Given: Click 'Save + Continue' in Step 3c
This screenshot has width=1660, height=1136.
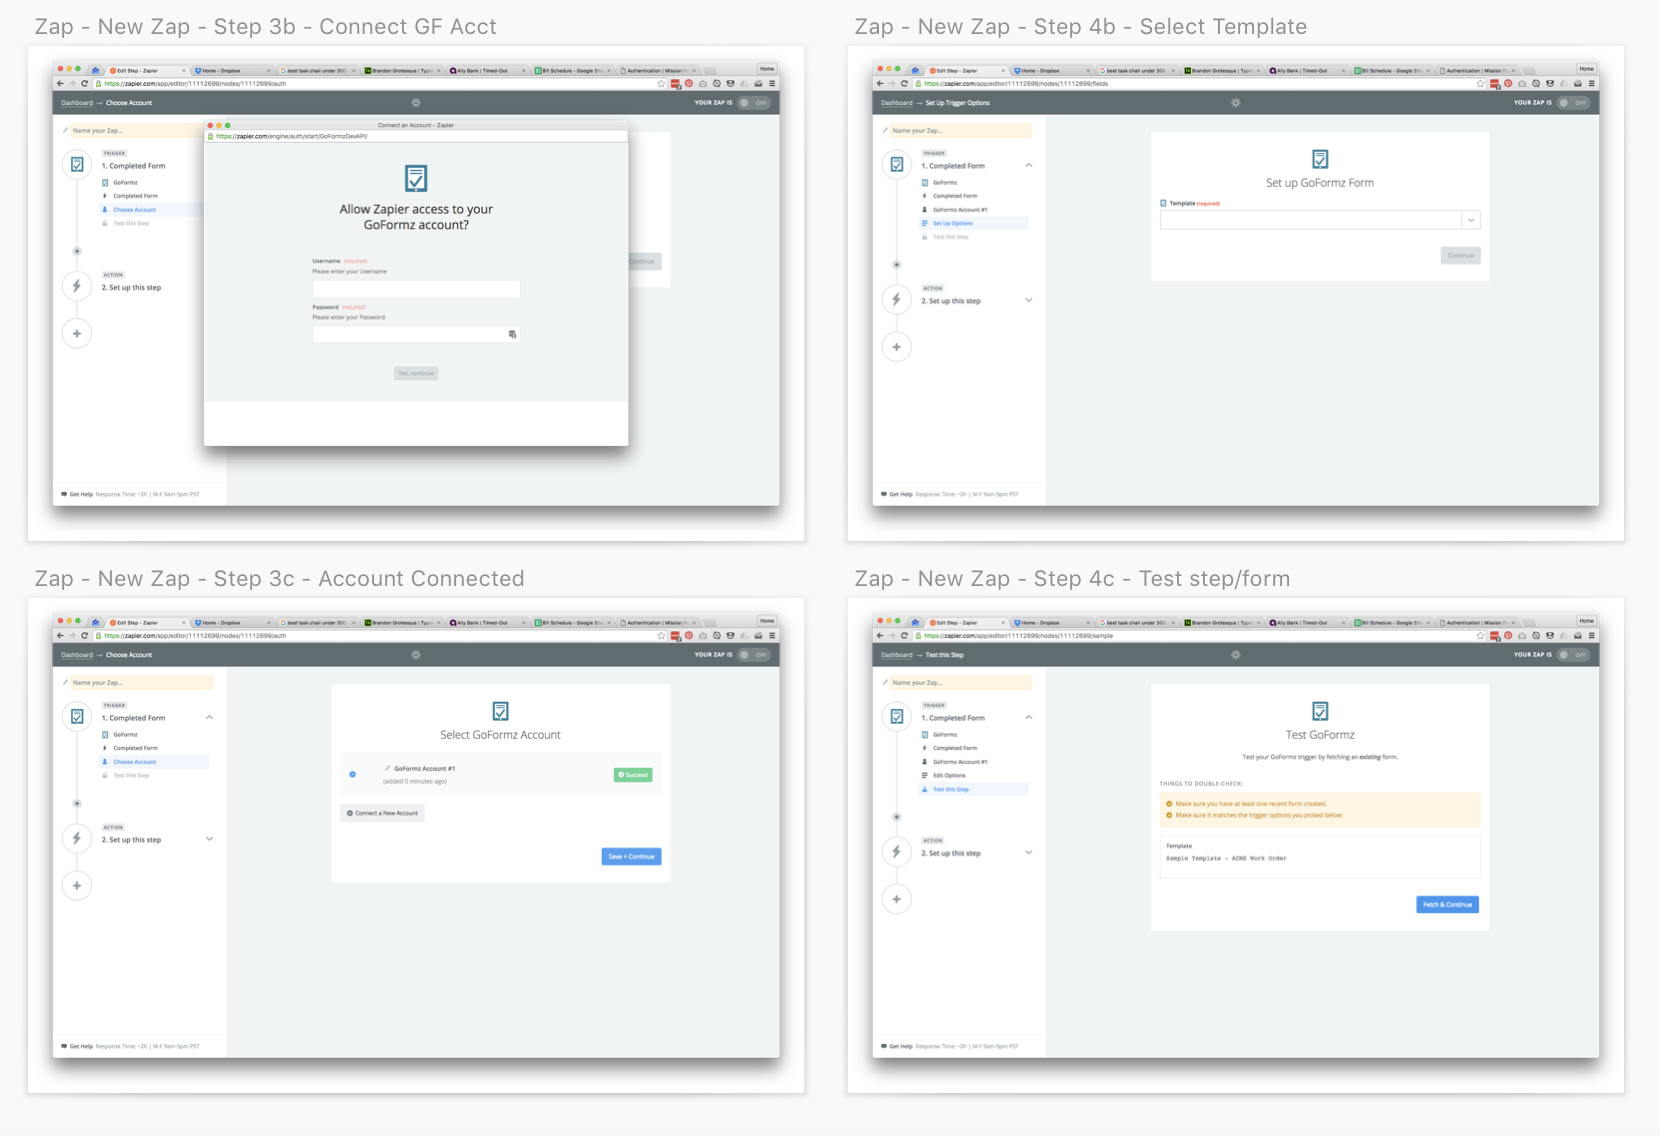Looking at the screenshot, I should click(x=631, y=857).
